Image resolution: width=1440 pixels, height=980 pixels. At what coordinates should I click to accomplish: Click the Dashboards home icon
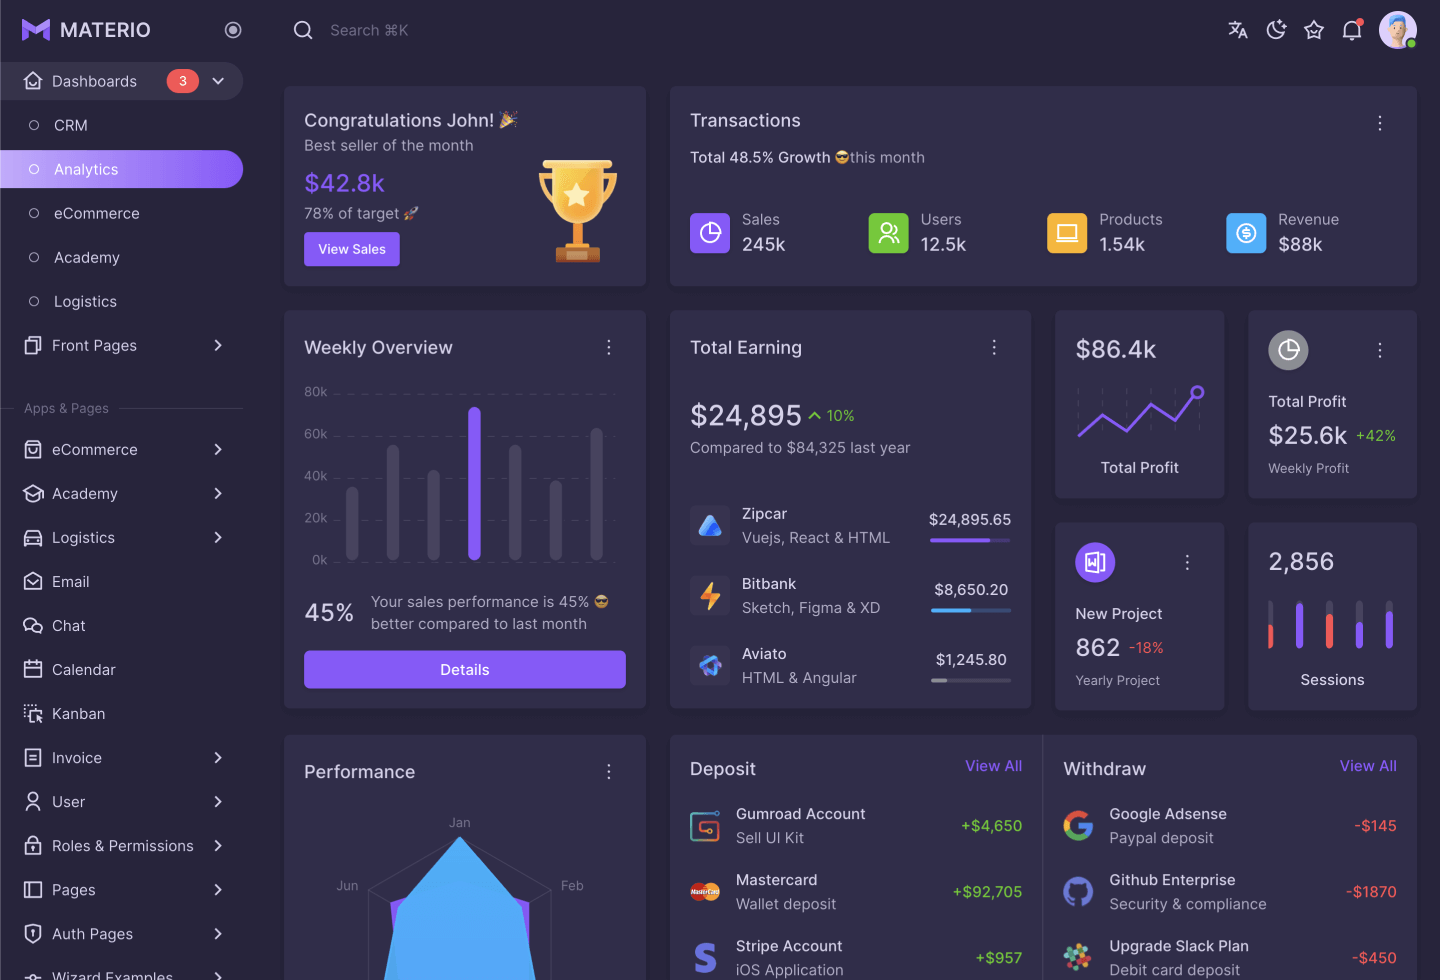tap(33, 81)
